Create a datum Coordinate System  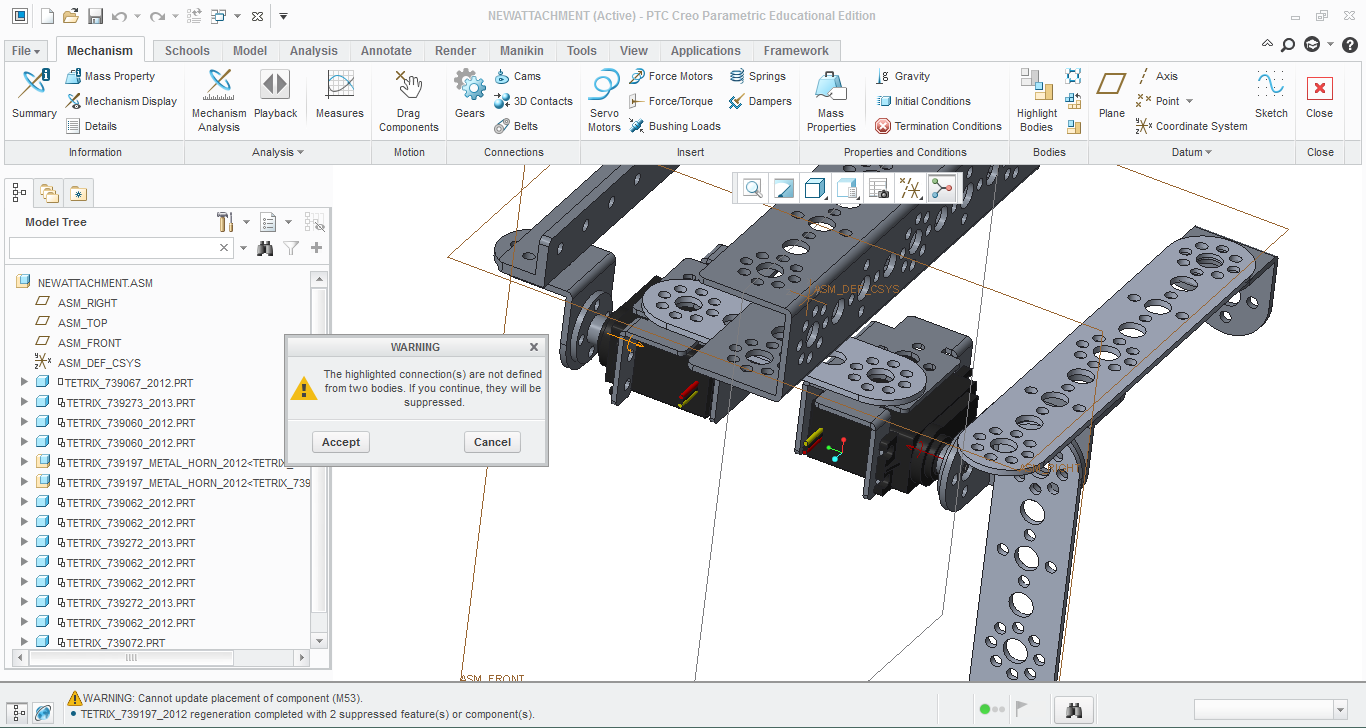click(1192, 126)
